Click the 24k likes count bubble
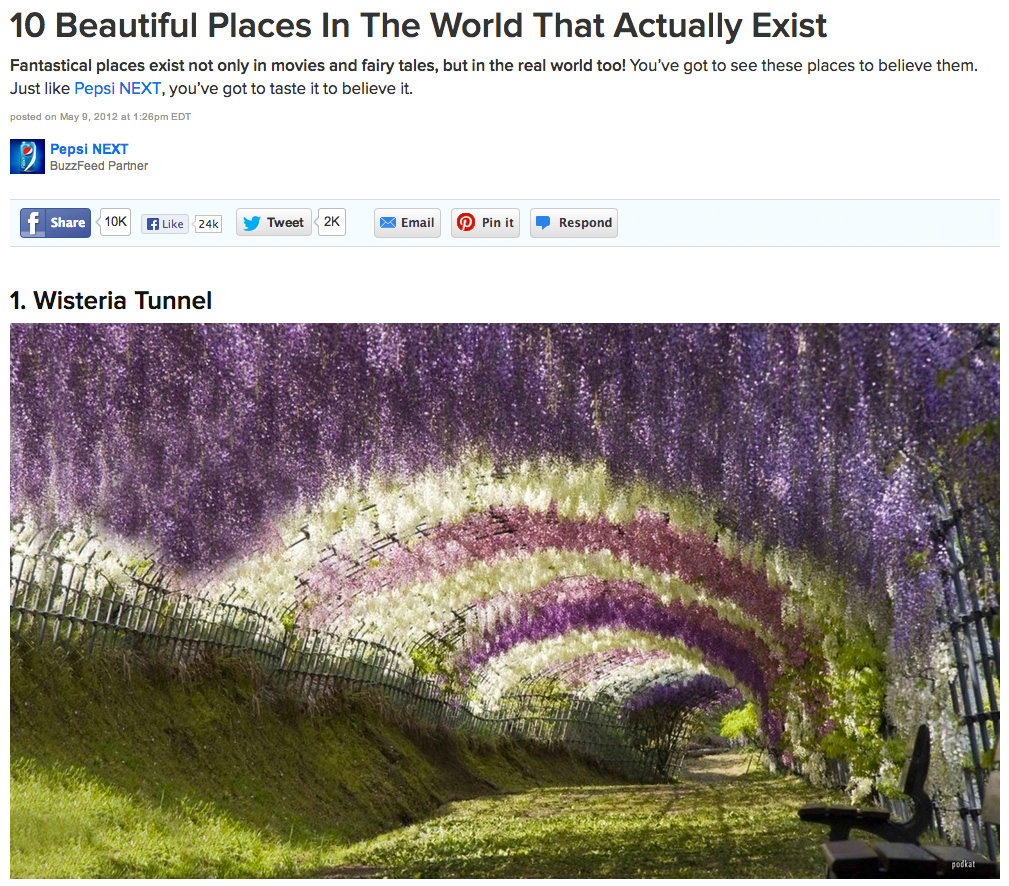Image resolution: width=1009 pixels, height=886 pixels. 208,224
